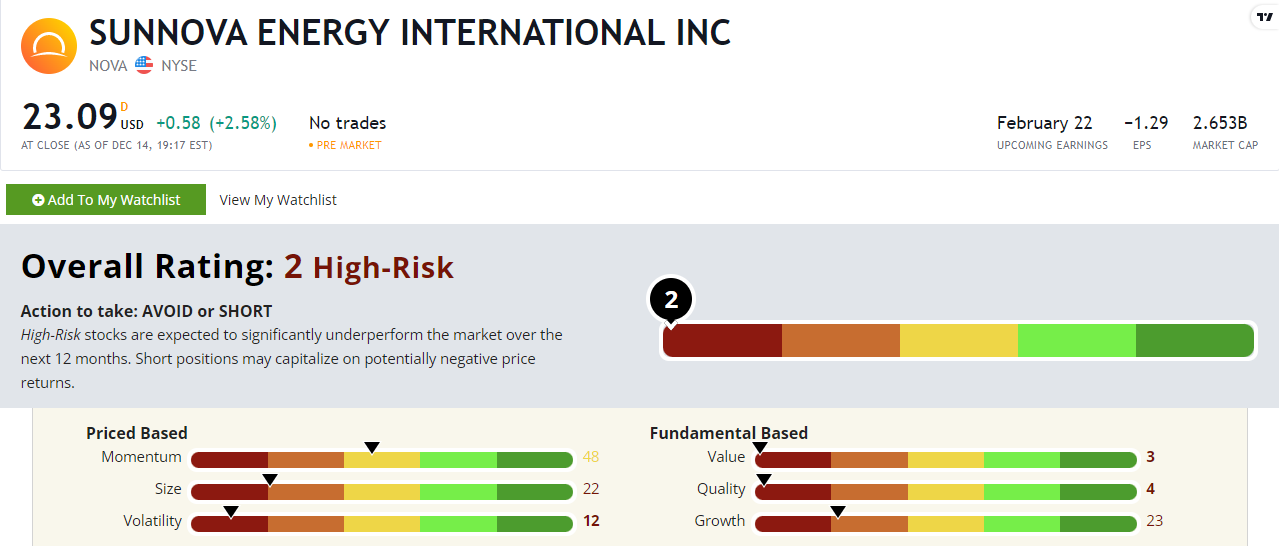Click the 2.653B market cap value

click(1220, 123)
